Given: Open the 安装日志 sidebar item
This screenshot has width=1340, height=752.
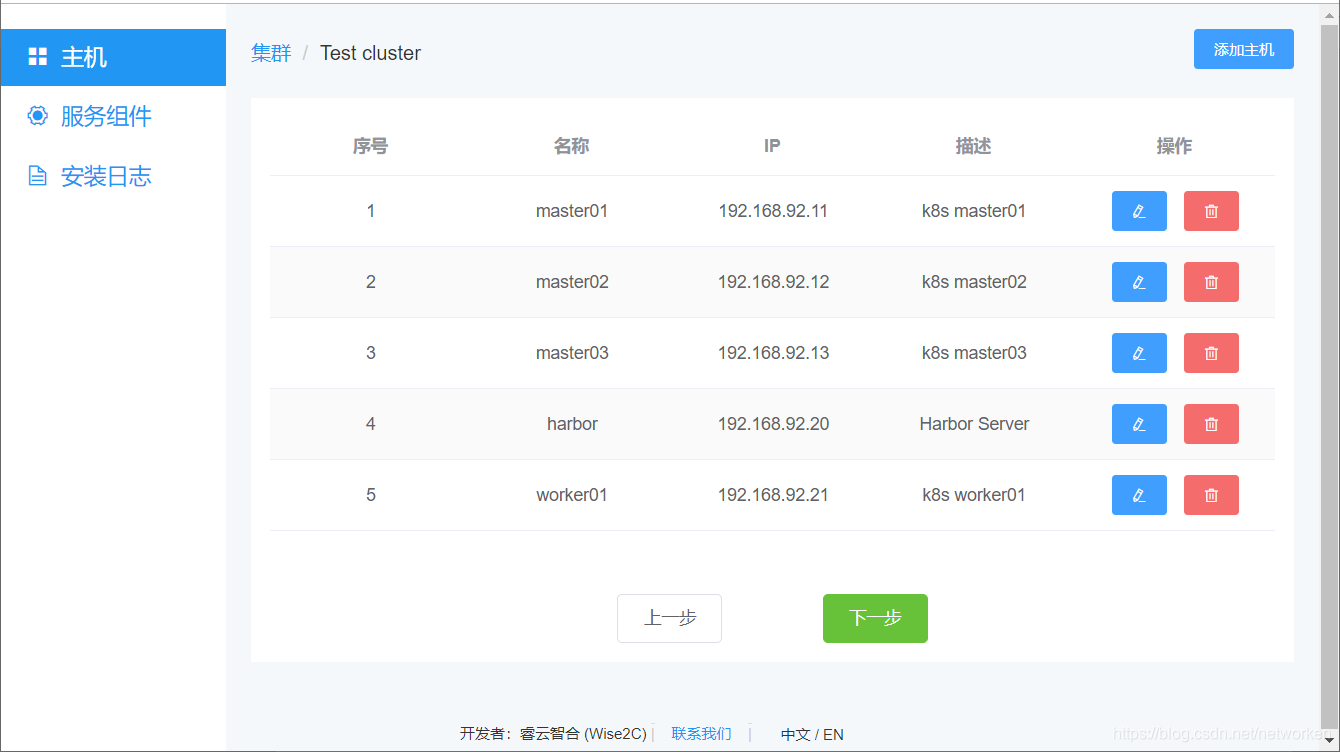Looking at the screenshot, I should 113,176.
